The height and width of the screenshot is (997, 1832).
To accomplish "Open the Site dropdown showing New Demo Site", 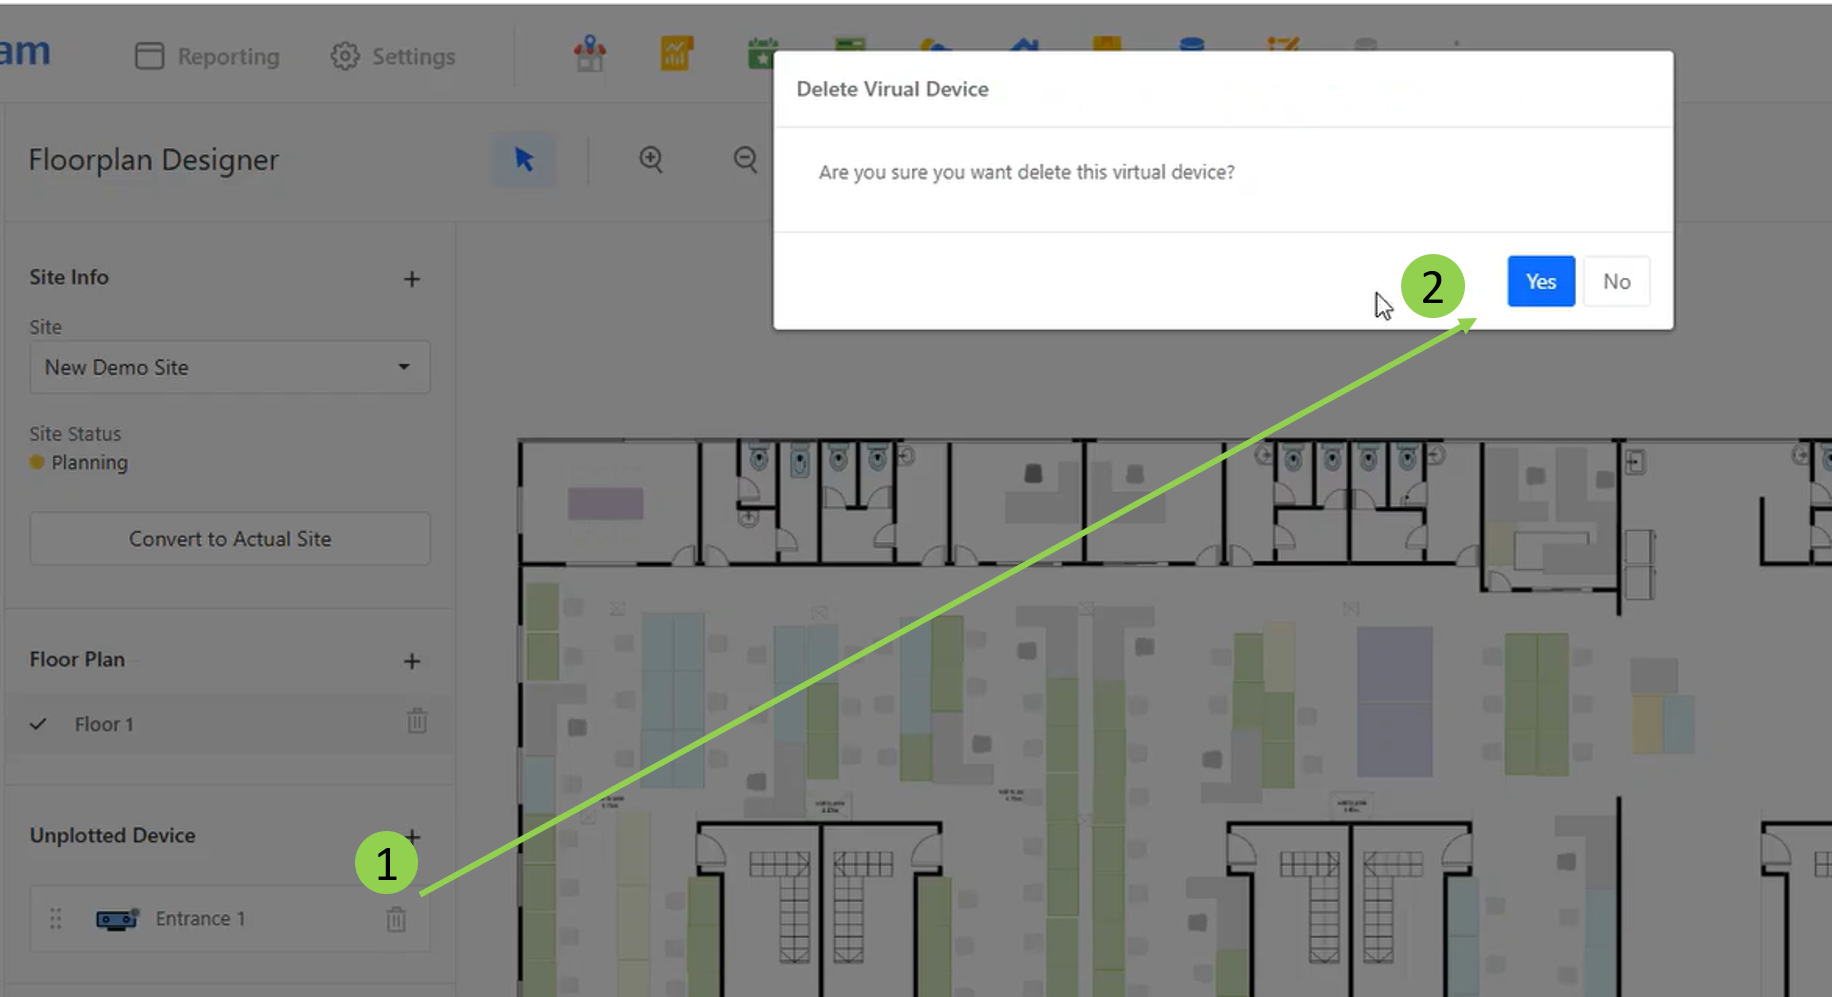I will 230,367.
